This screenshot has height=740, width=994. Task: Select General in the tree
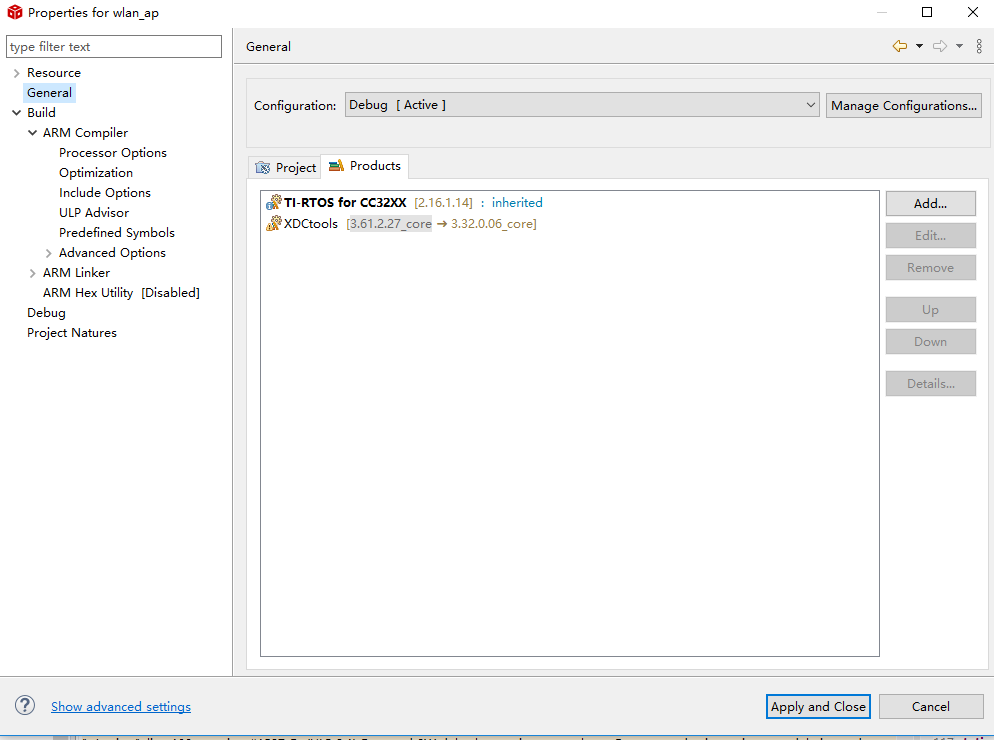click(49, 93)
